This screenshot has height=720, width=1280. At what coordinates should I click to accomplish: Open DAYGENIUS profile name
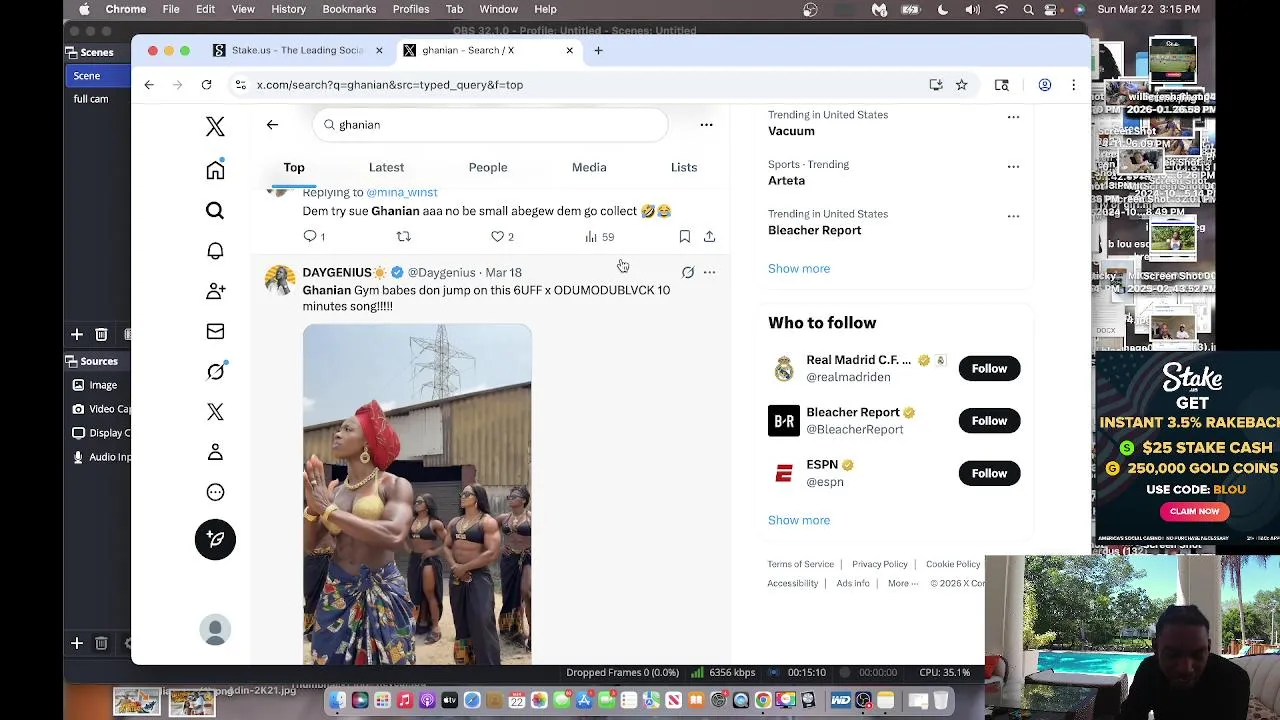point(337,272)
